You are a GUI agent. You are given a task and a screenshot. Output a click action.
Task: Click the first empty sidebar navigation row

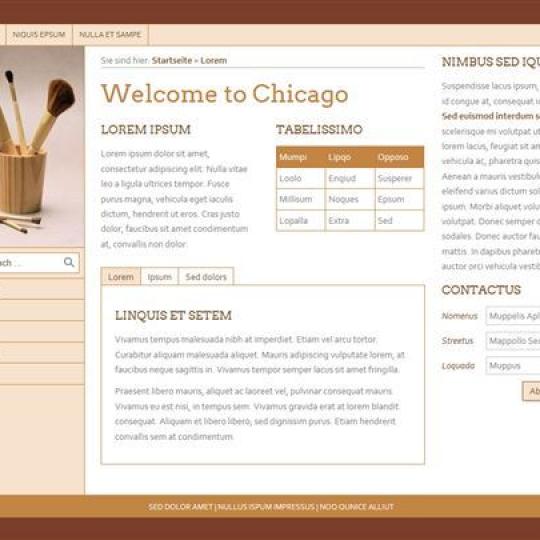tap(42, 289)
